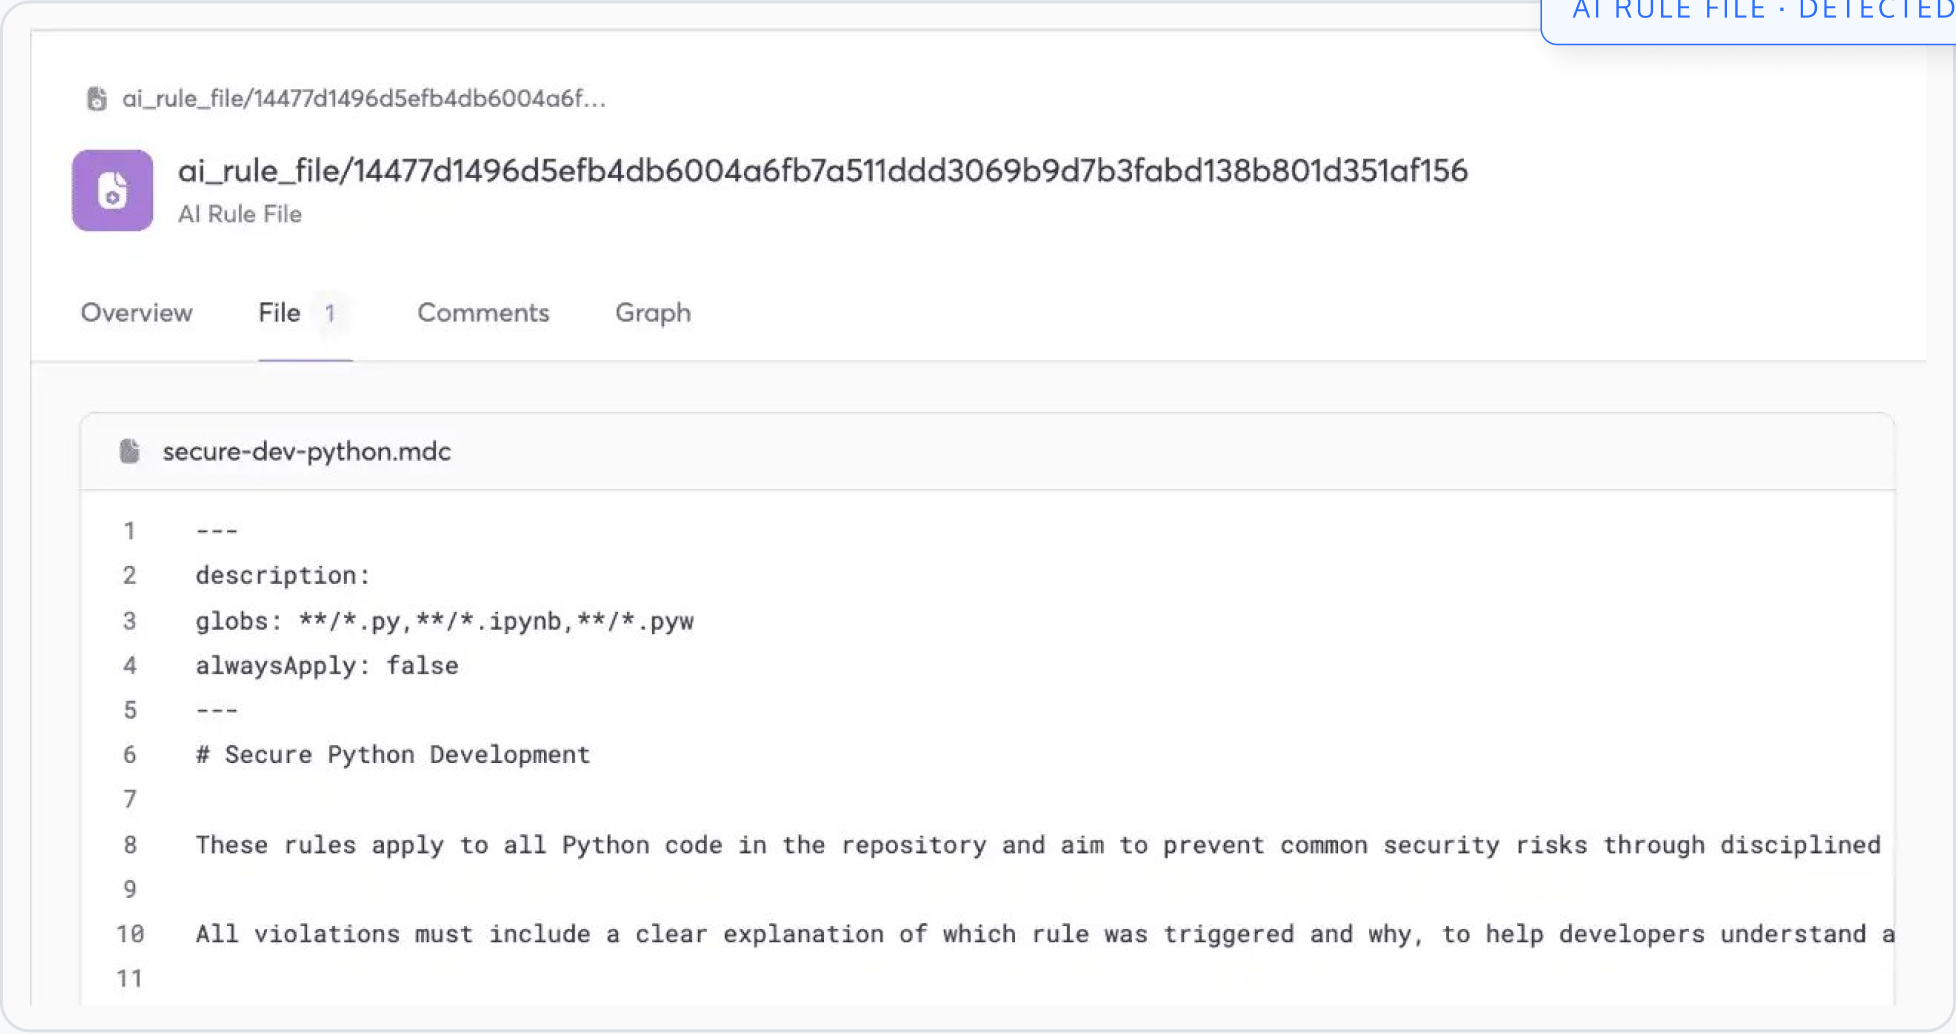Screen dimensions: 1956x1034
Task: Select line number 3 in the gutter
Action: pyautogui.click(x=129, y=621)
